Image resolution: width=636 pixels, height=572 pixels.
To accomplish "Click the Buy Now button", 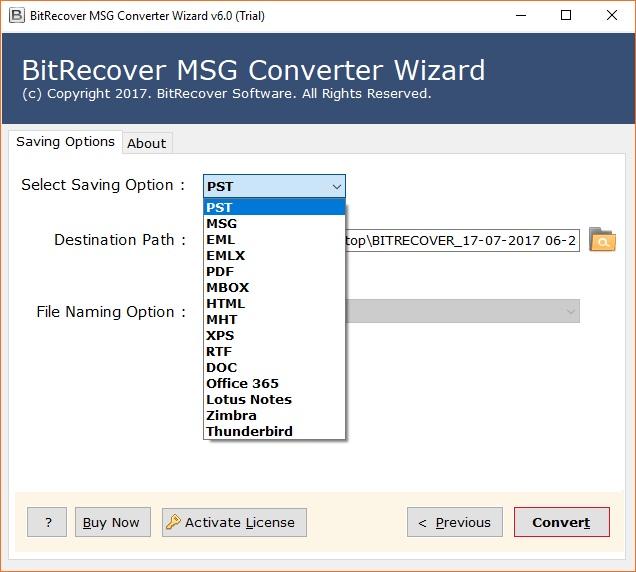I will point(113,522).
